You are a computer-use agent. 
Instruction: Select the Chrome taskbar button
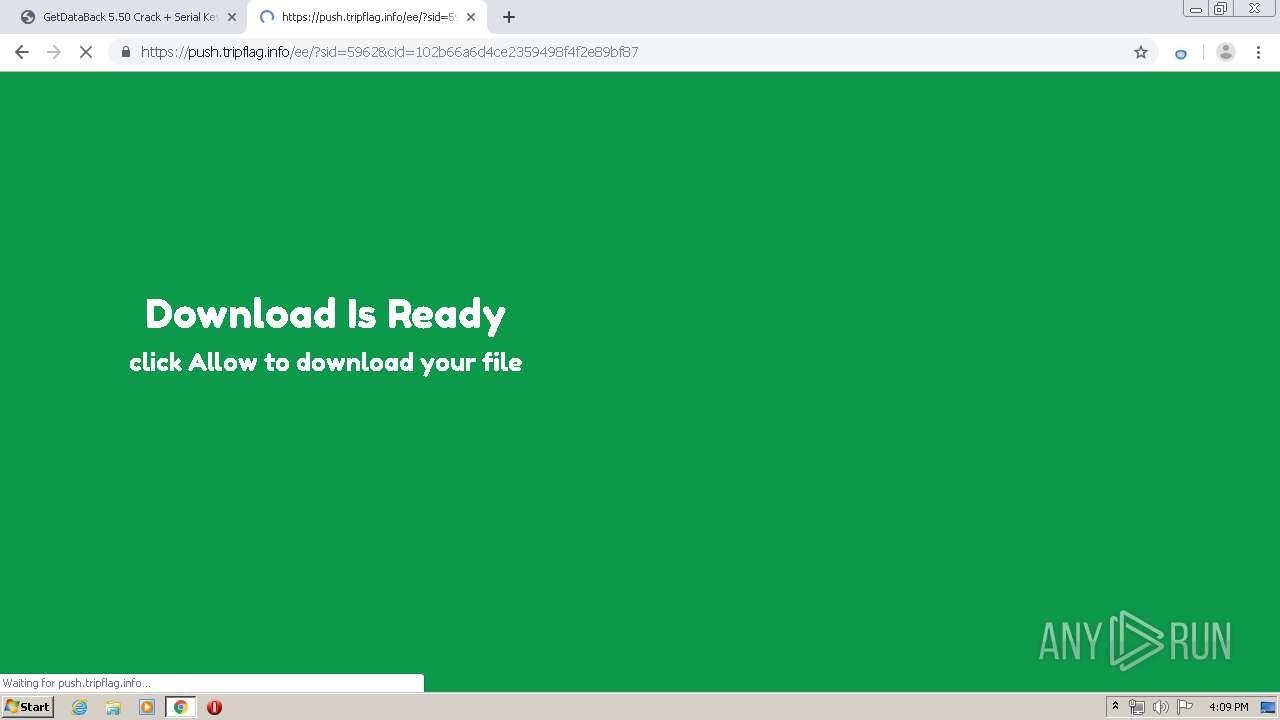pos(180,707)
